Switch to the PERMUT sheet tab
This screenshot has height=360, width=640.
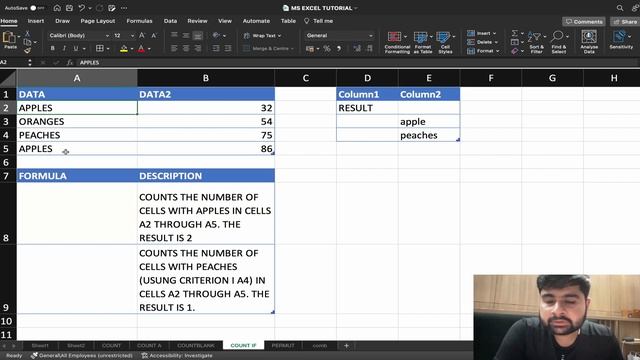(283, 345)
